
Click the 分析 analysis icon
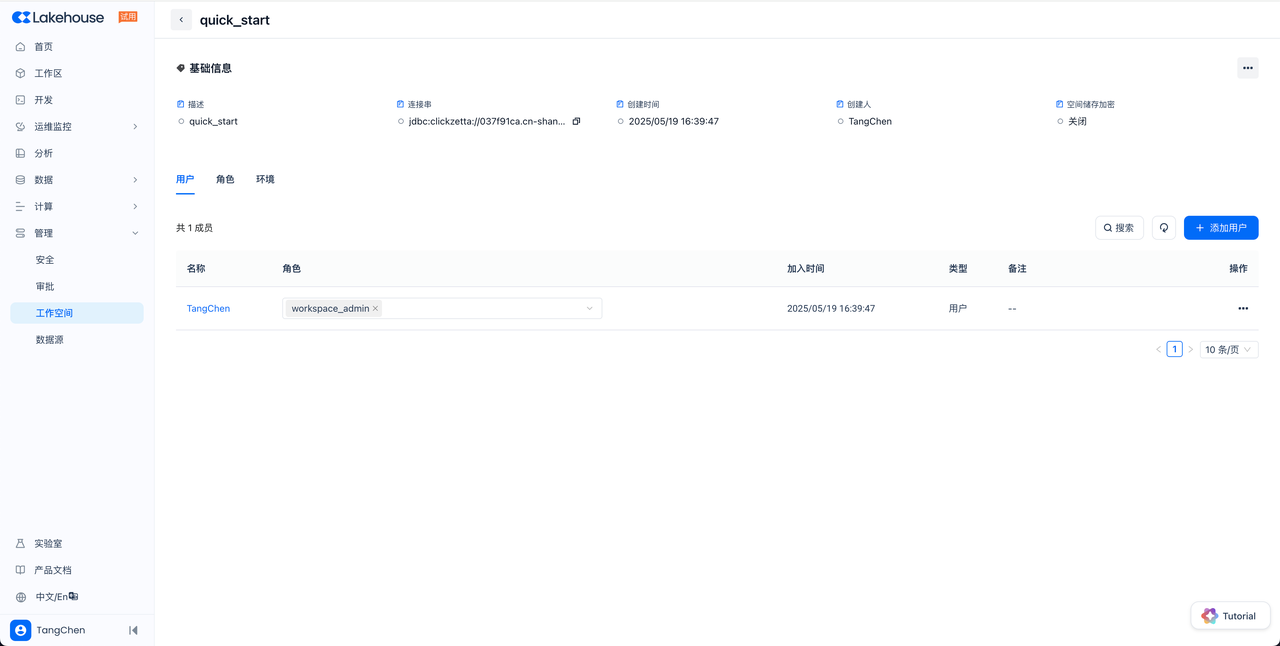tap(20, 153)
